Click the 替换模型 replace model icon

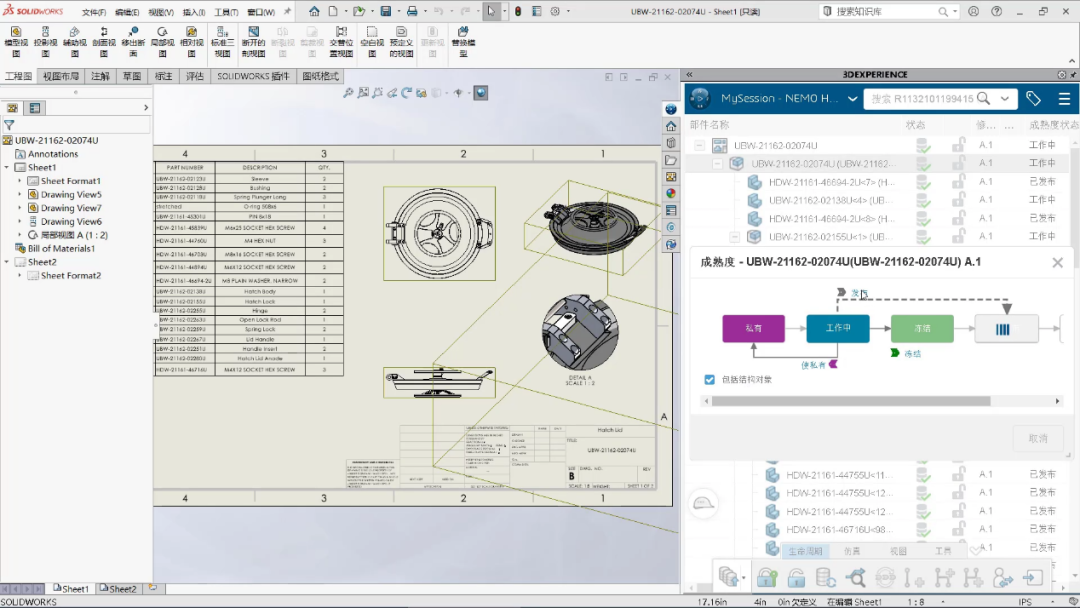coord(464,41)
